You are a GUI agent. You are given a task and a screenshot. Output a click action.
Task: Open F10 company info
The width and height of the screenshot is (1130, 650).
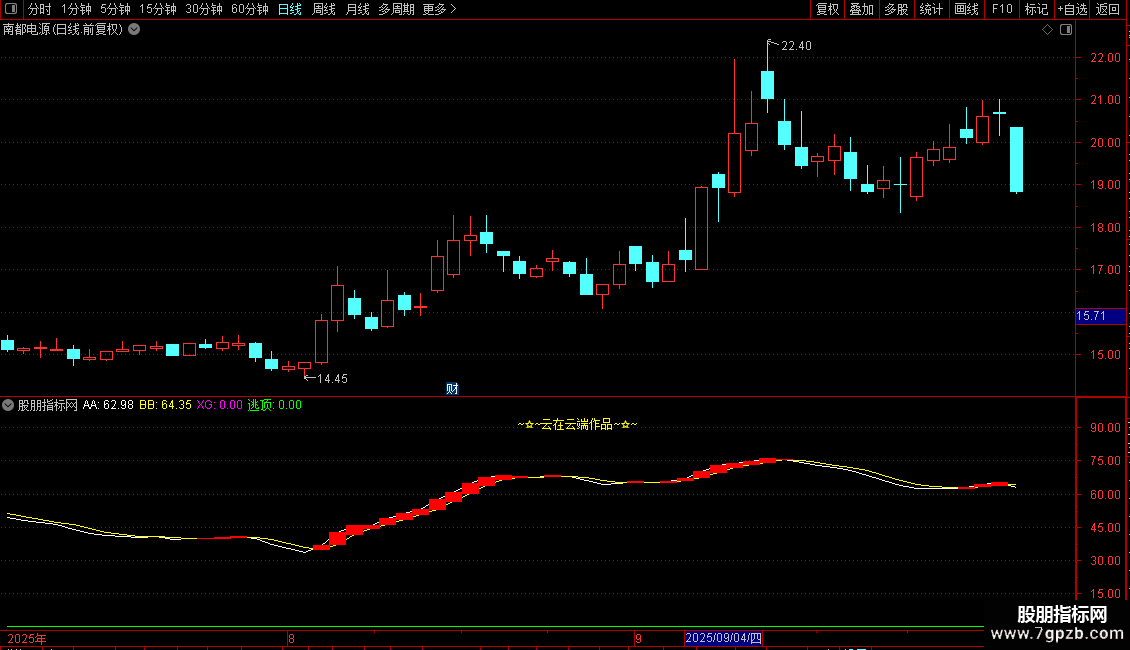(x=1002, y=9)
